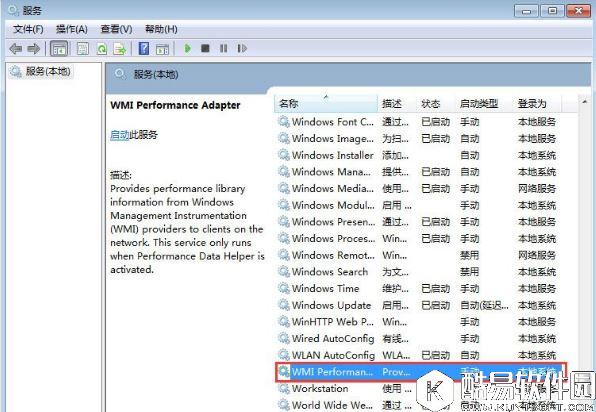This screenshot has height=412, width=596.
Task: Select the Windows Font C... service row
Action: tap(418, 122)
